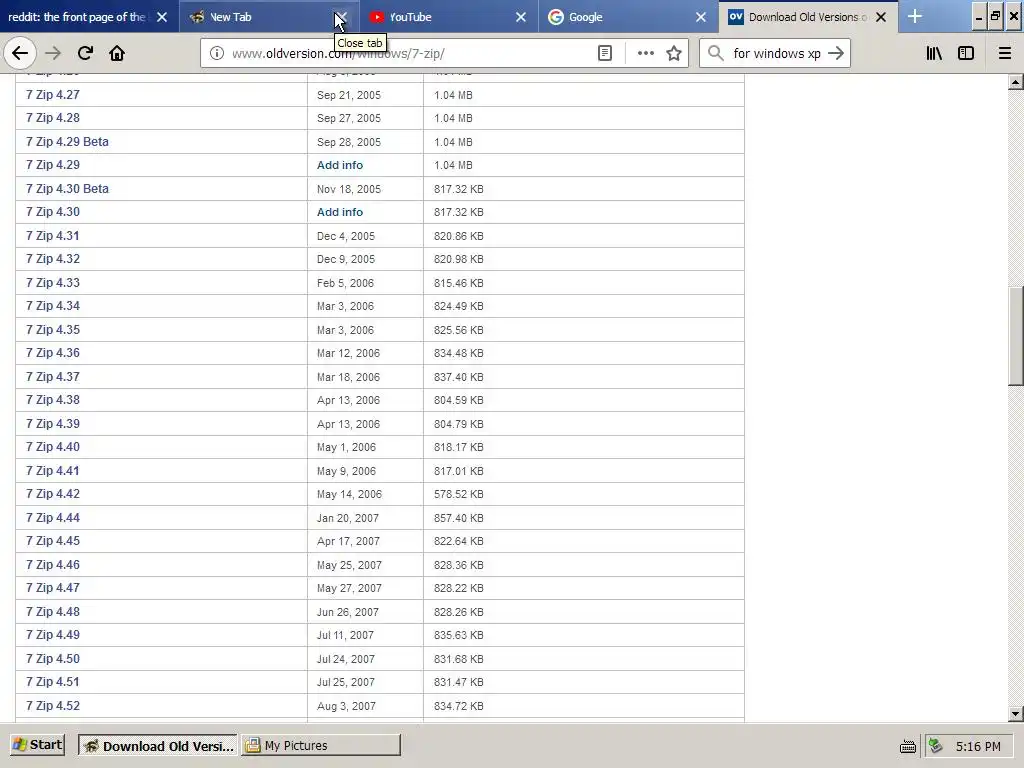Click the 5:16 PM system clock
1024x768 pixels.
(978, 746)
